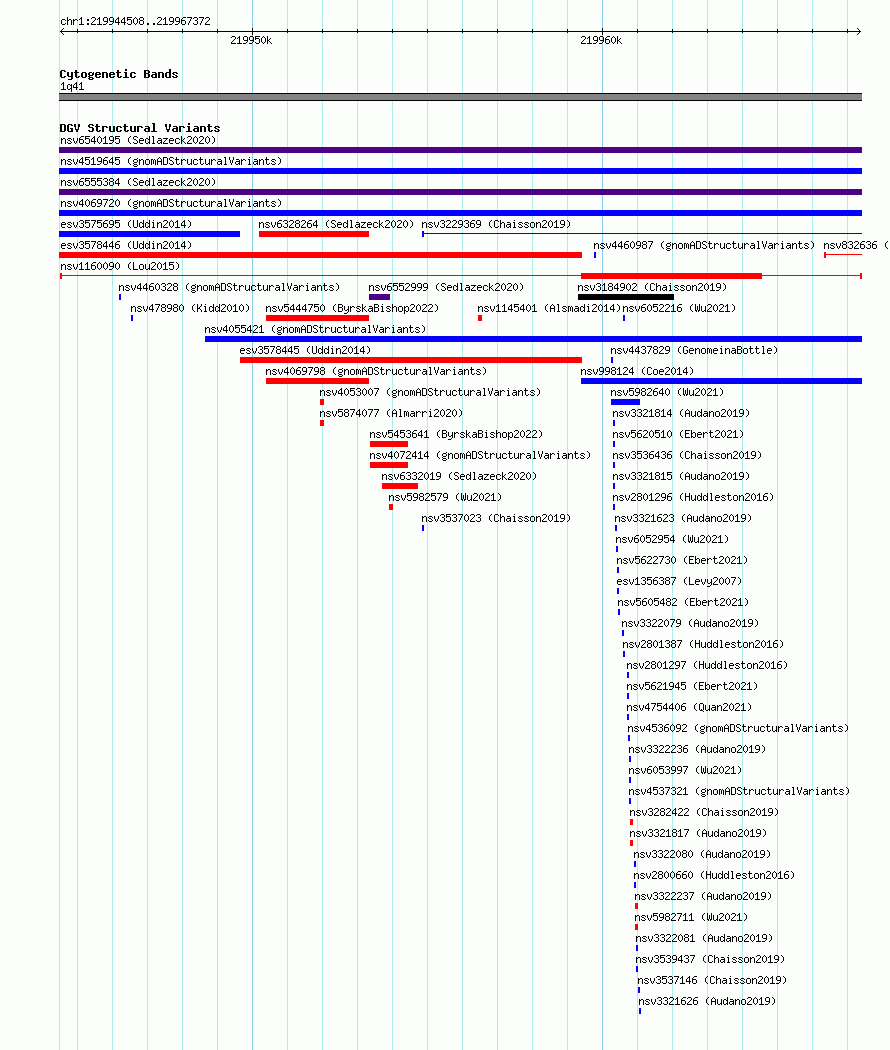Select the blue bar under esv3575695

point(150,234)
